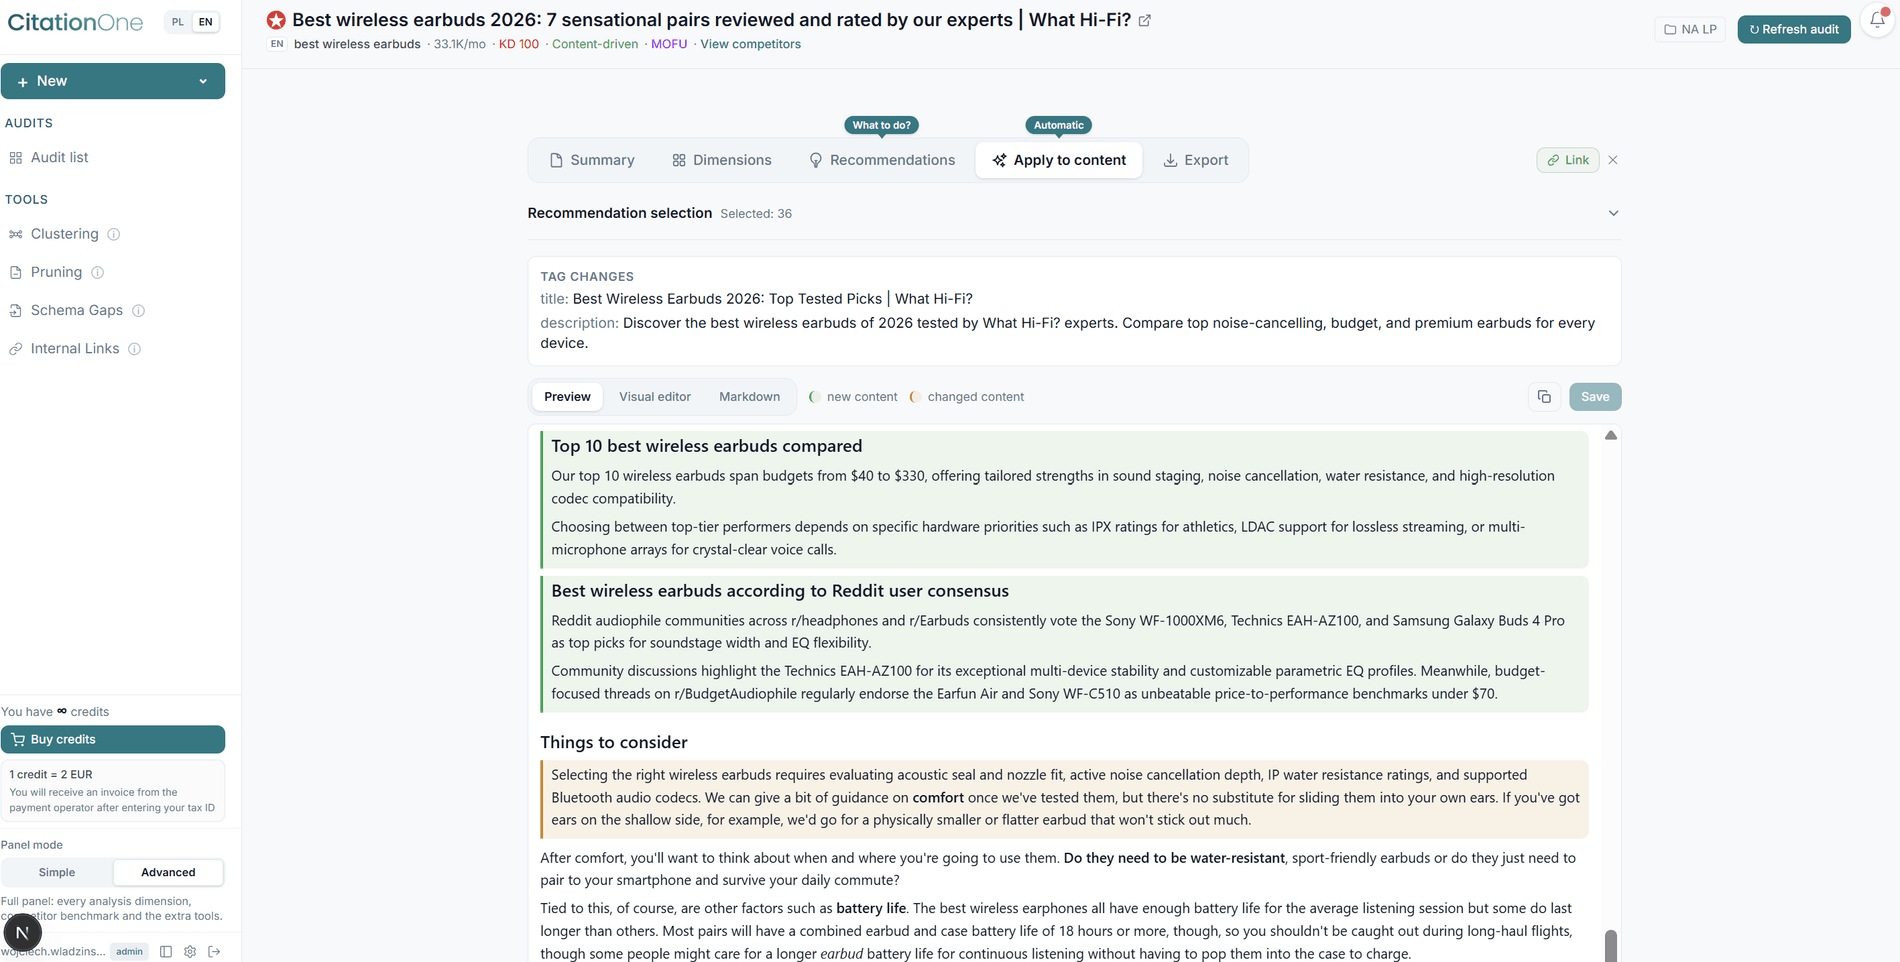
Task: Show info for Pruning tool
Action: coord(97,272)
